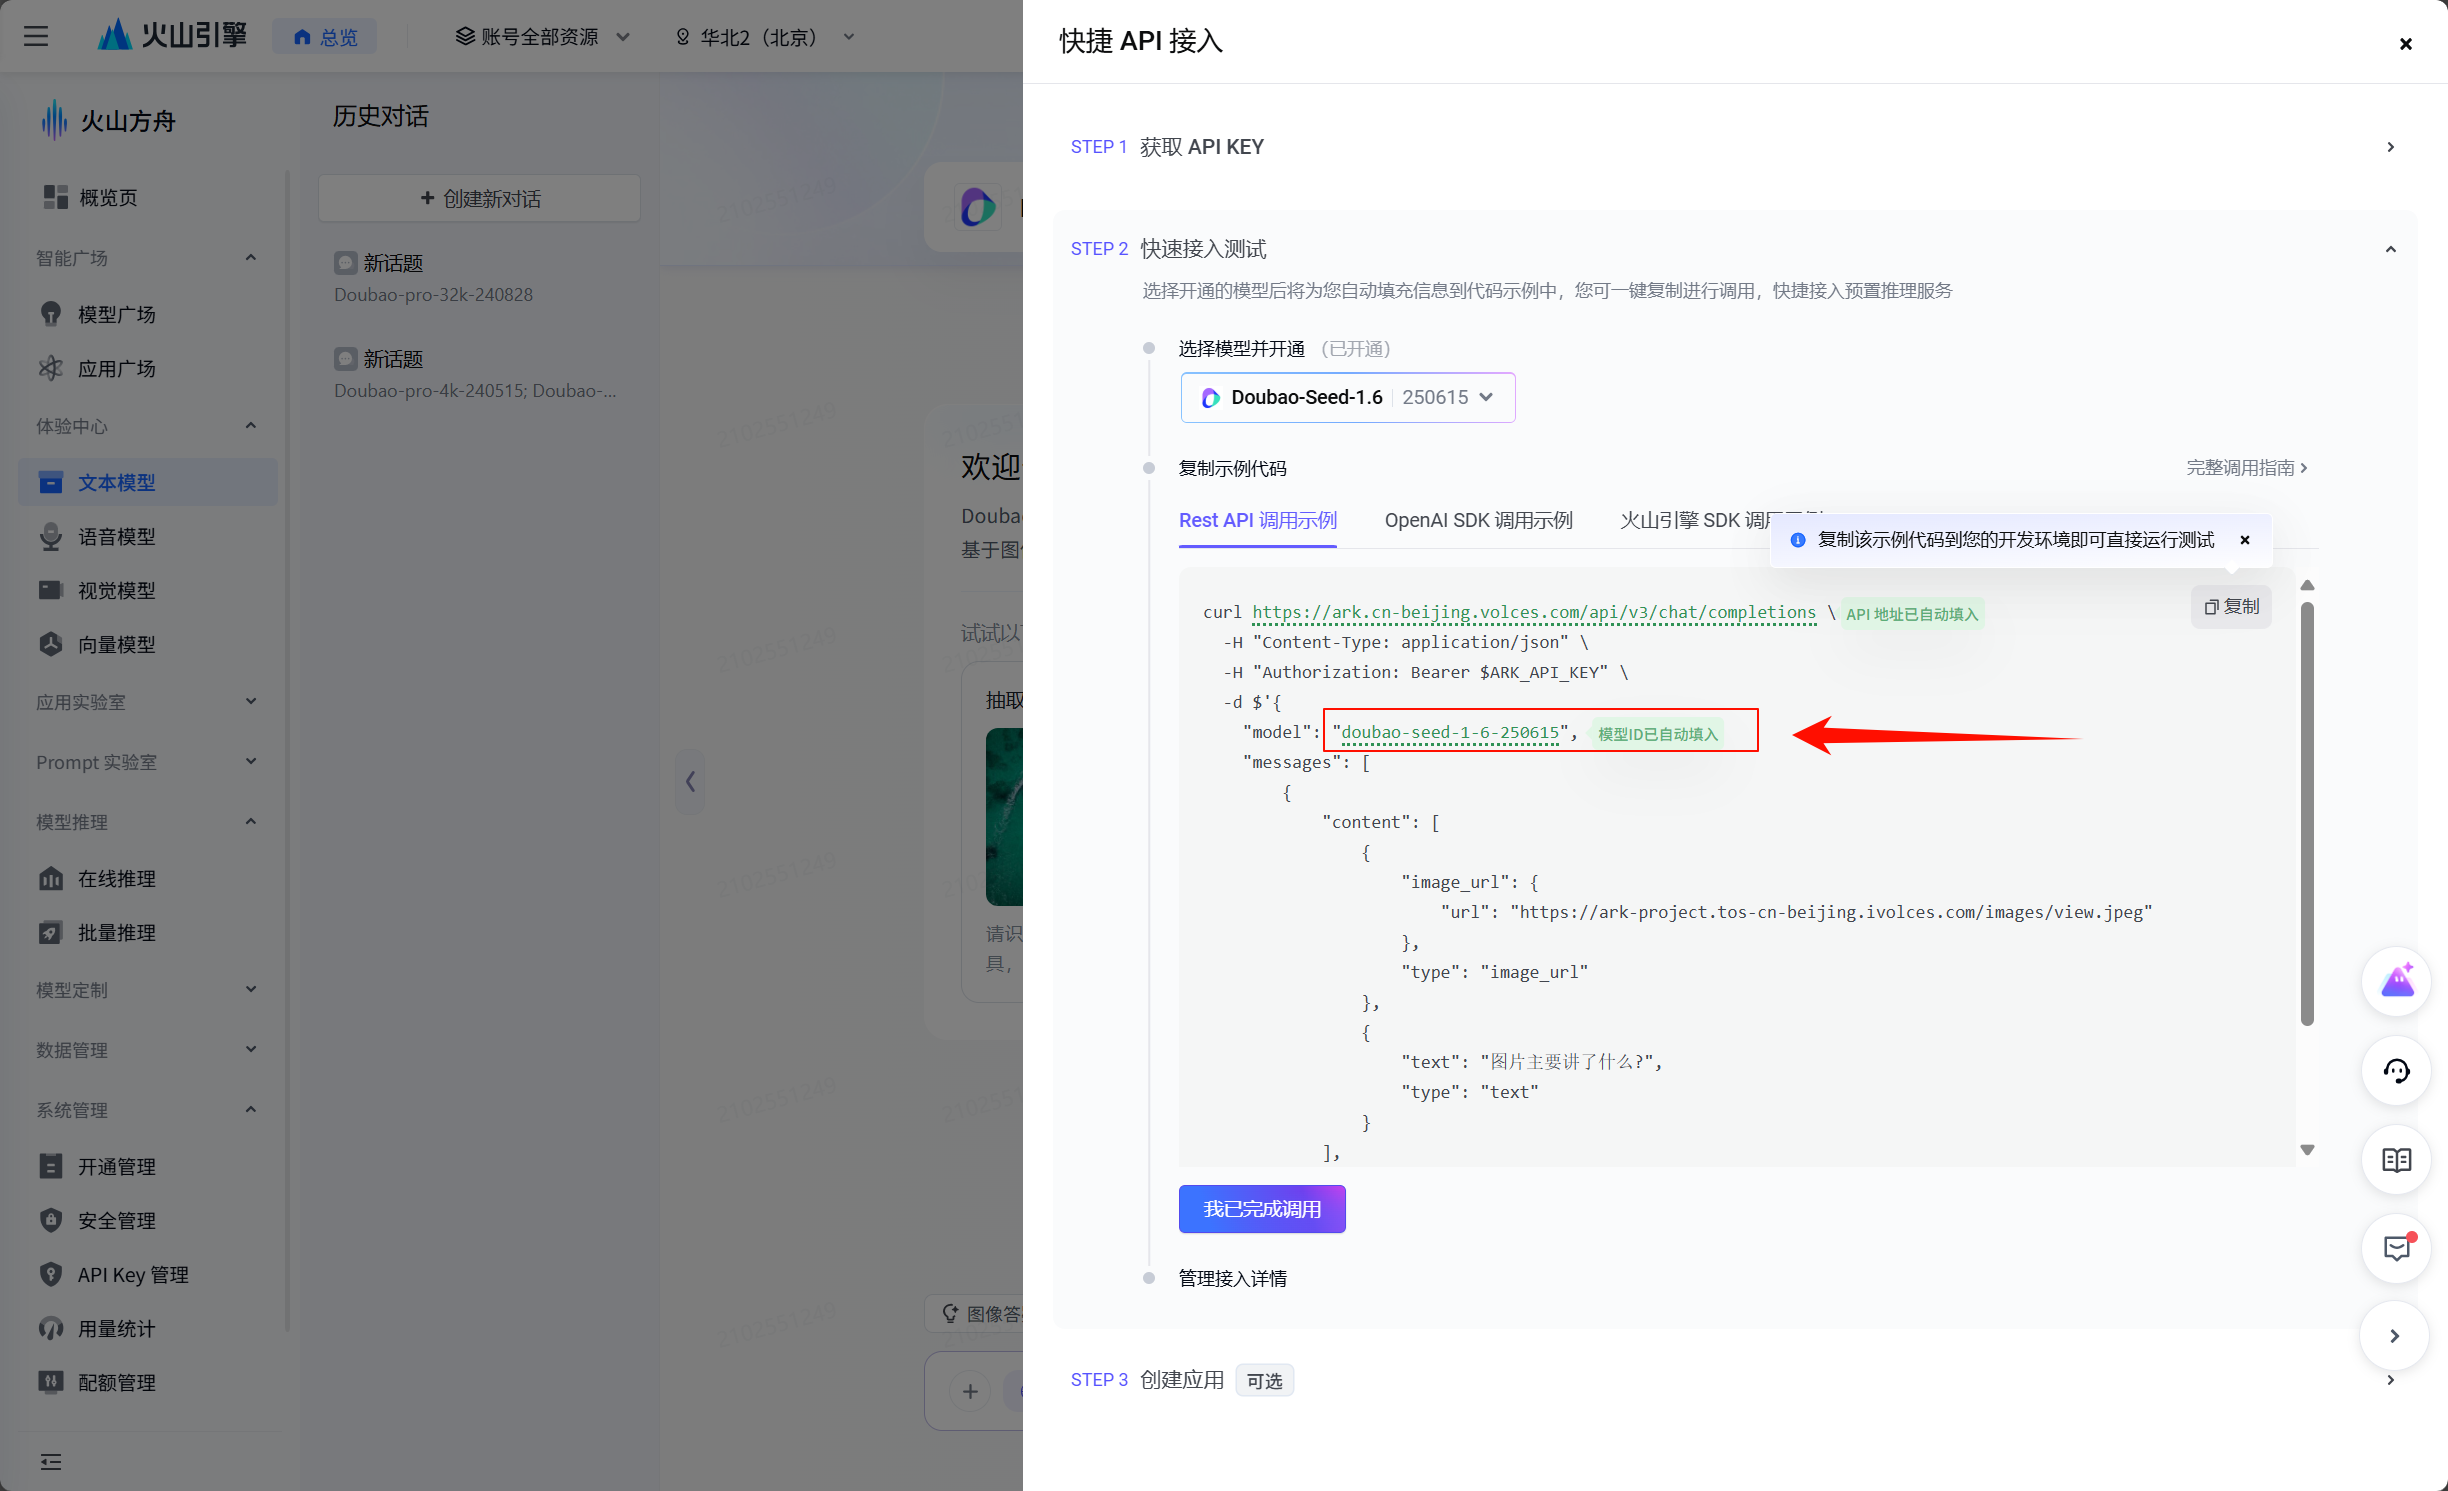
Task: Expand STEP 1 获取 API KEY section
Action: point(2390,147)
